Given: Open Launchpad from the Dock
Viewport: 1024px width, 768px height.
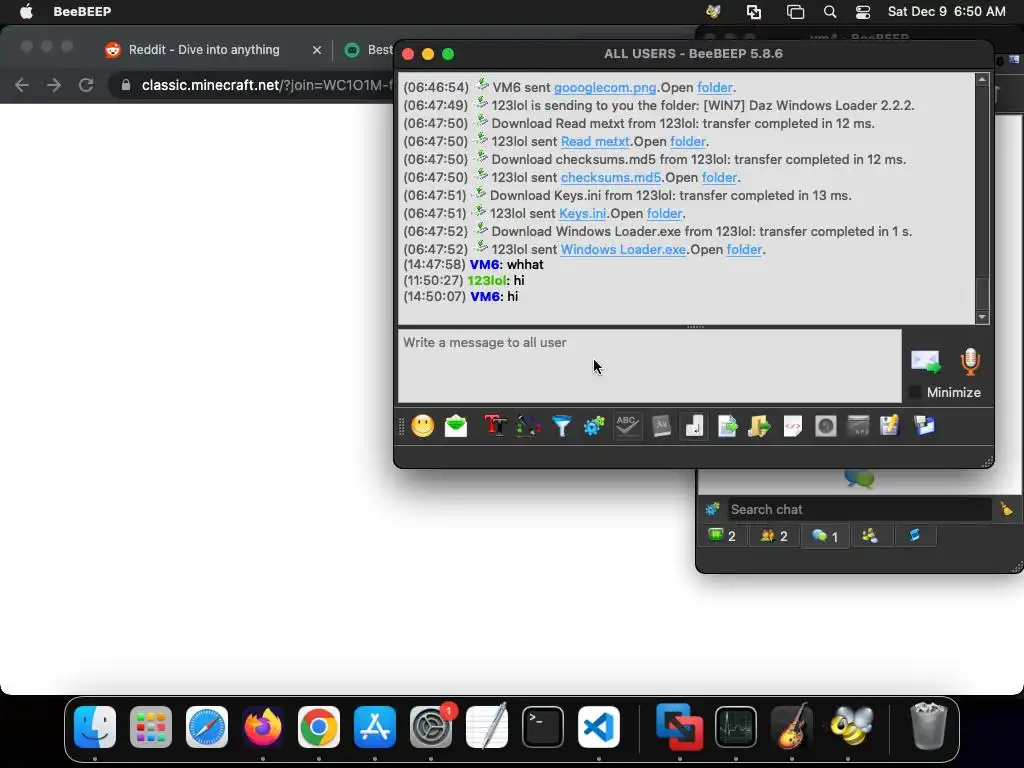Looking at the screenshot, I should [151, 727].
